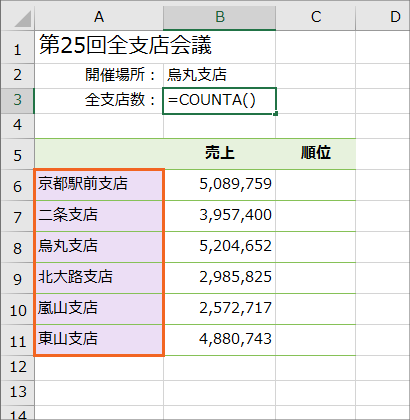Click the select-all corner triangle
Image resolution: width=410 pixels, height=420 pixels.
pos(22,19)
